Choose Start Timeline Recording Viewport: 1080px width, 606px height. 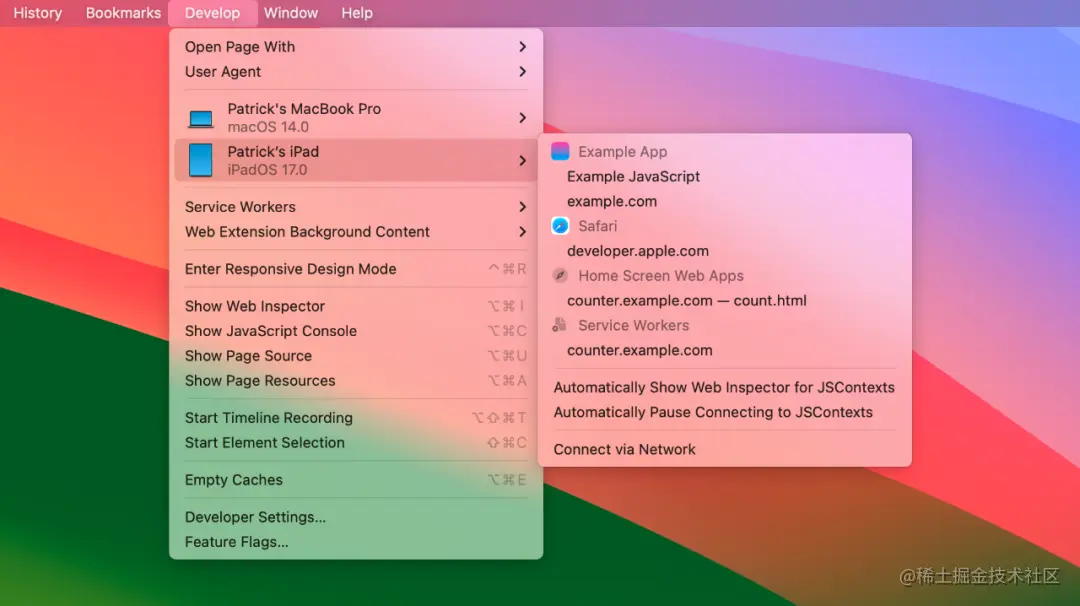tap(355, 418)
